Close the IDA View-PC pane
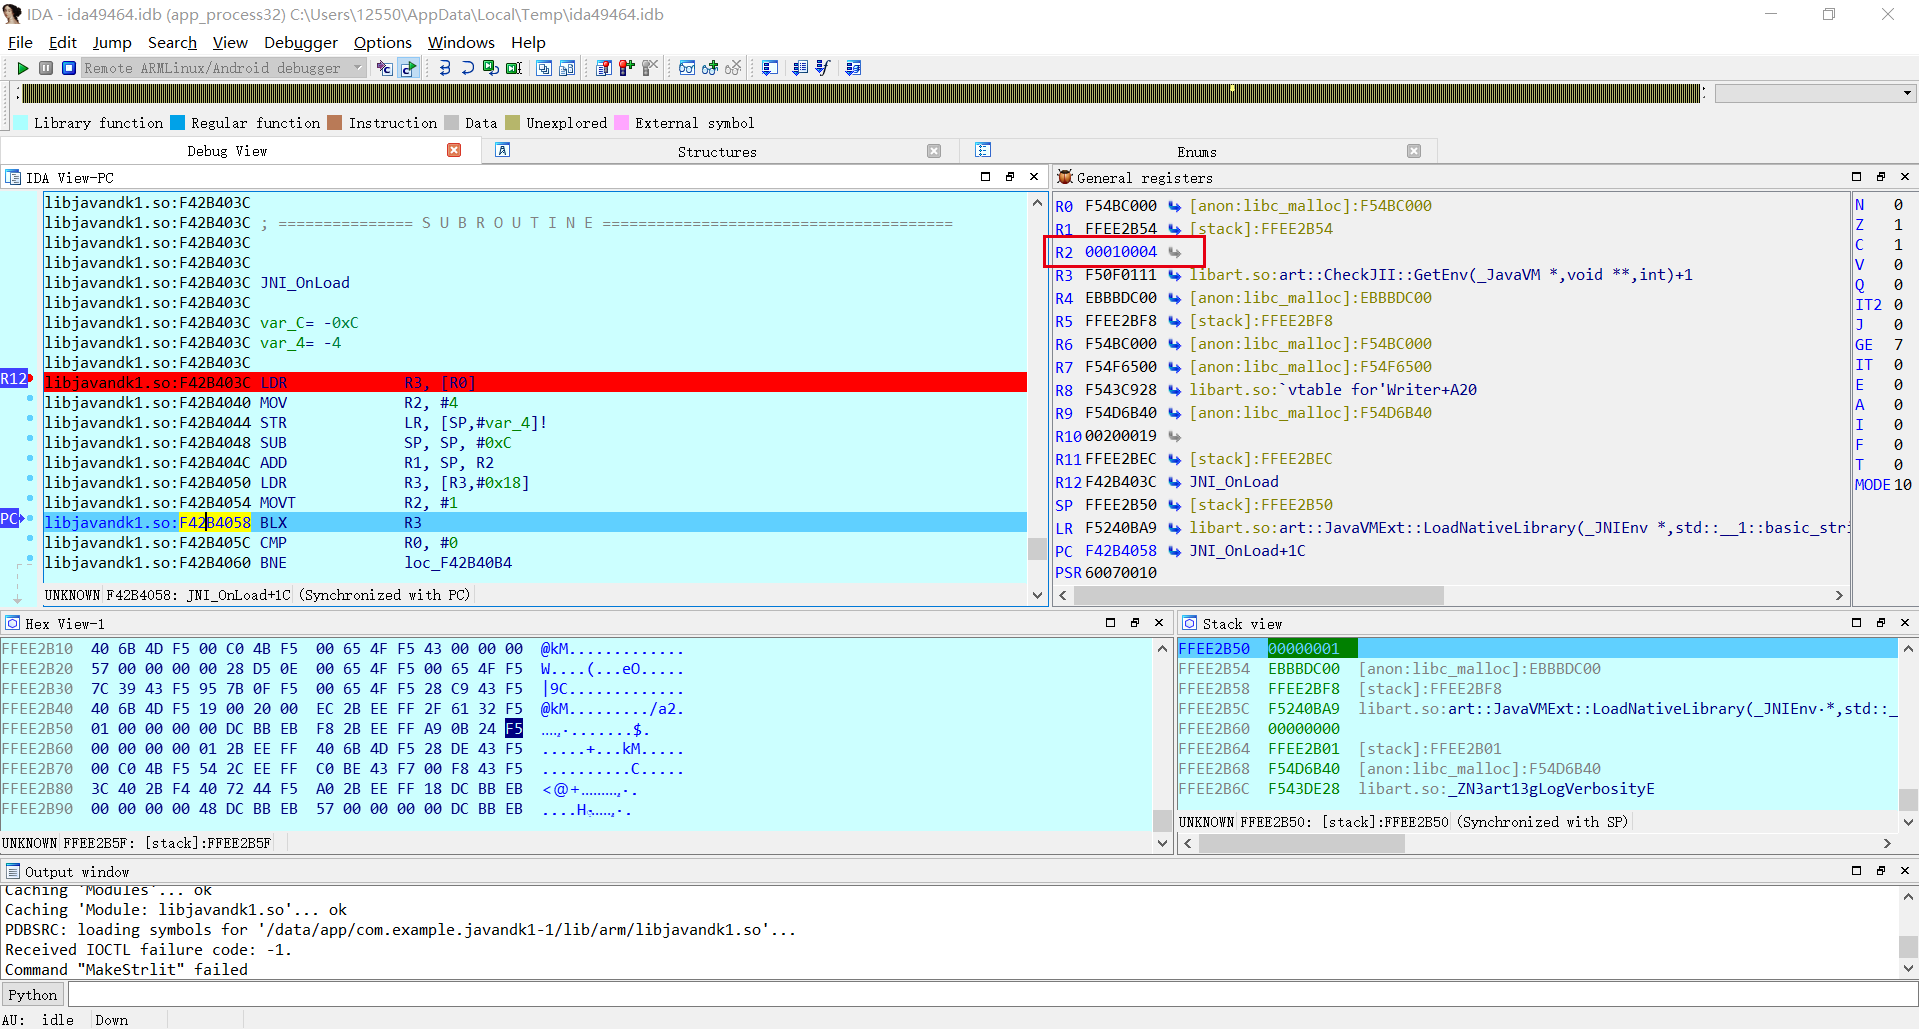Screen dimensions: 1919x1029 pos(1034,177)
